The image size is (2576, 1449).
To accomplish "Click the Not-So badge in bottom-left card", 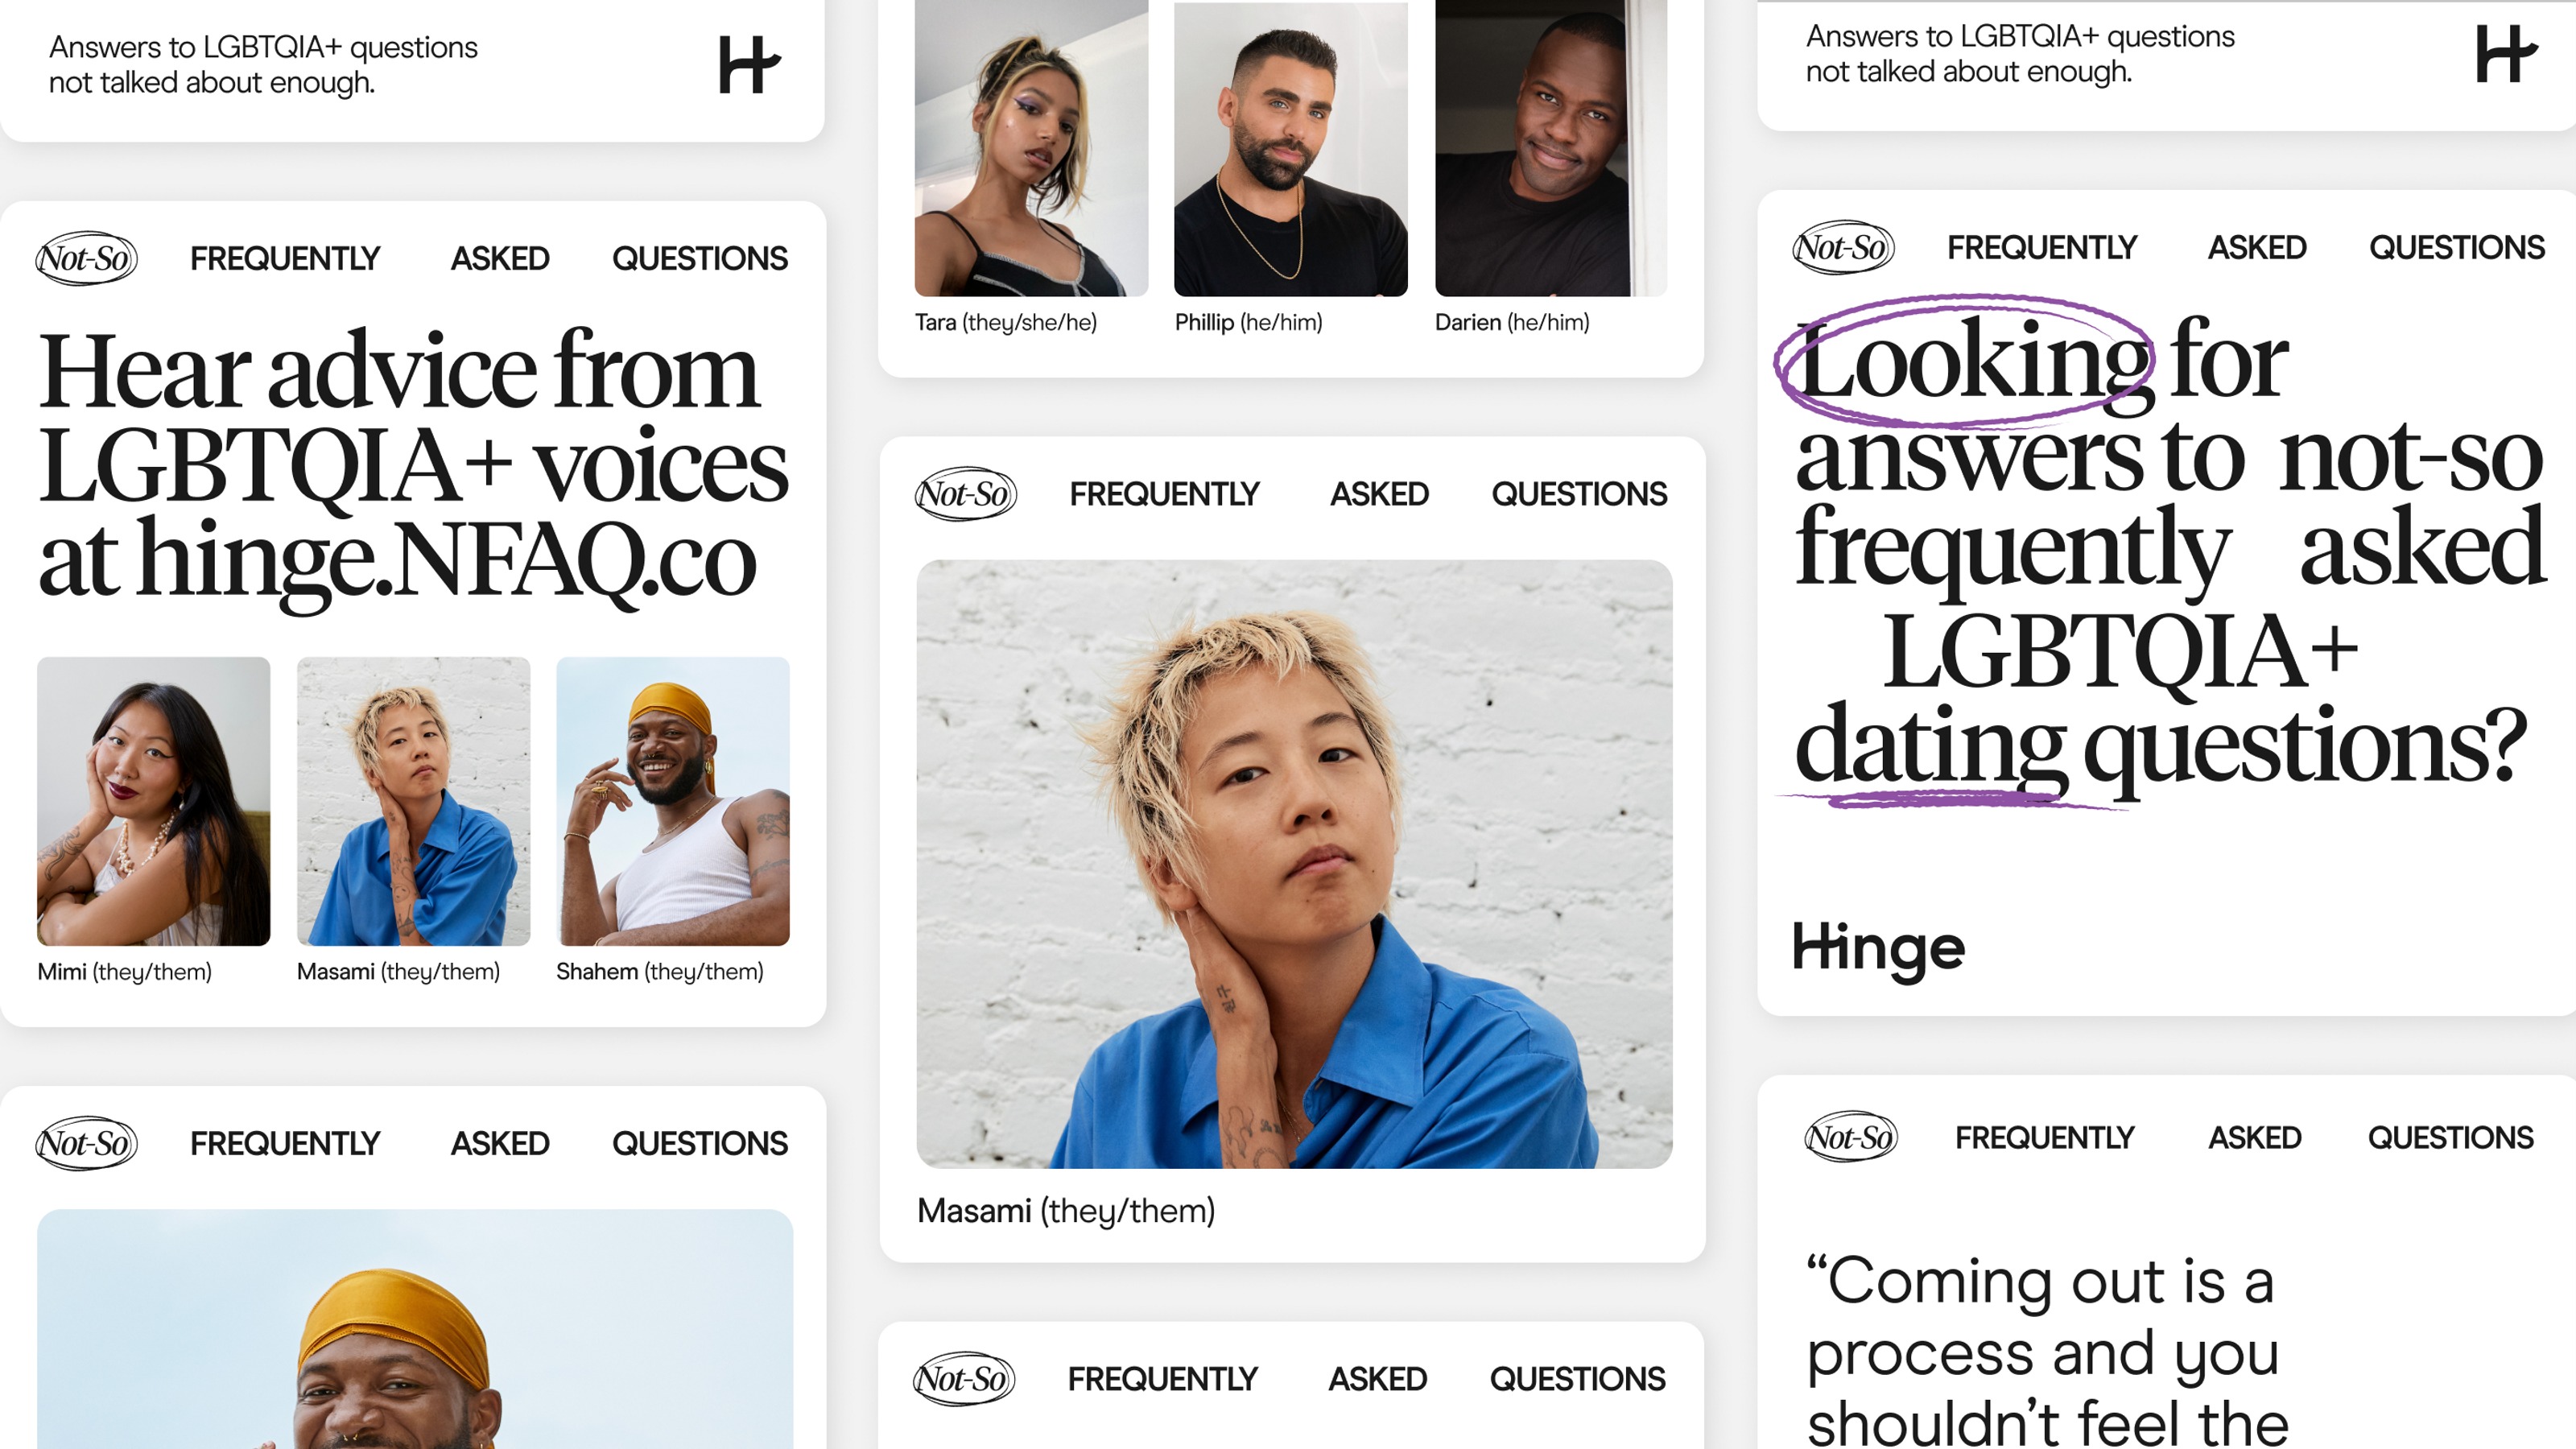I will coord(87,1143).
